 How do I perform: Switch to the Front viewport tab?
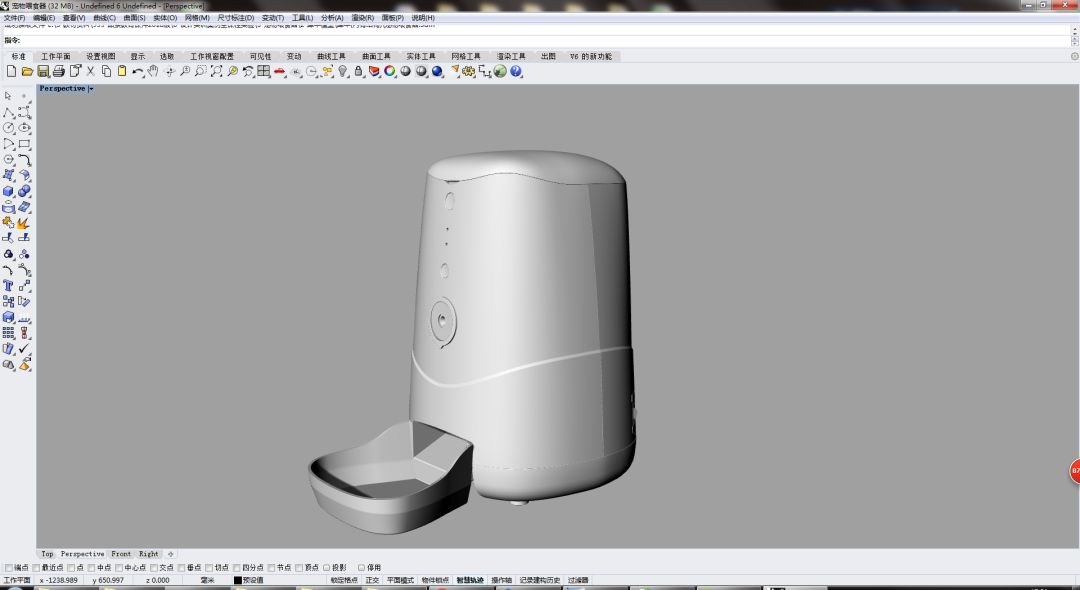click(x=121, y=554)
